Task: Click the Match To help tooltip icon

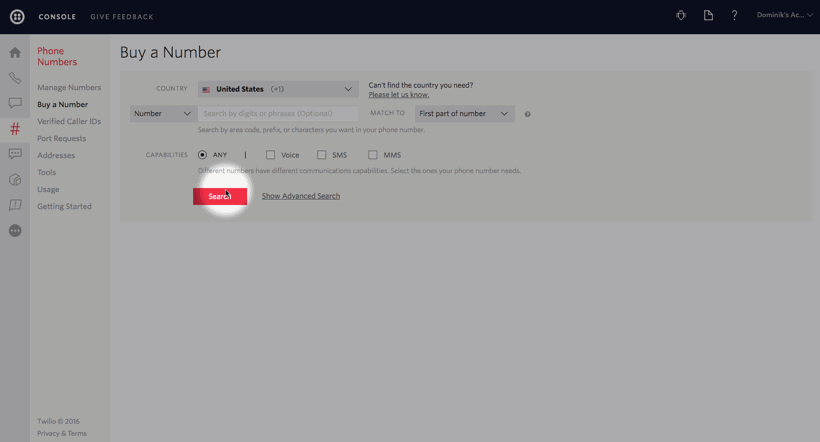Action: 528,114
